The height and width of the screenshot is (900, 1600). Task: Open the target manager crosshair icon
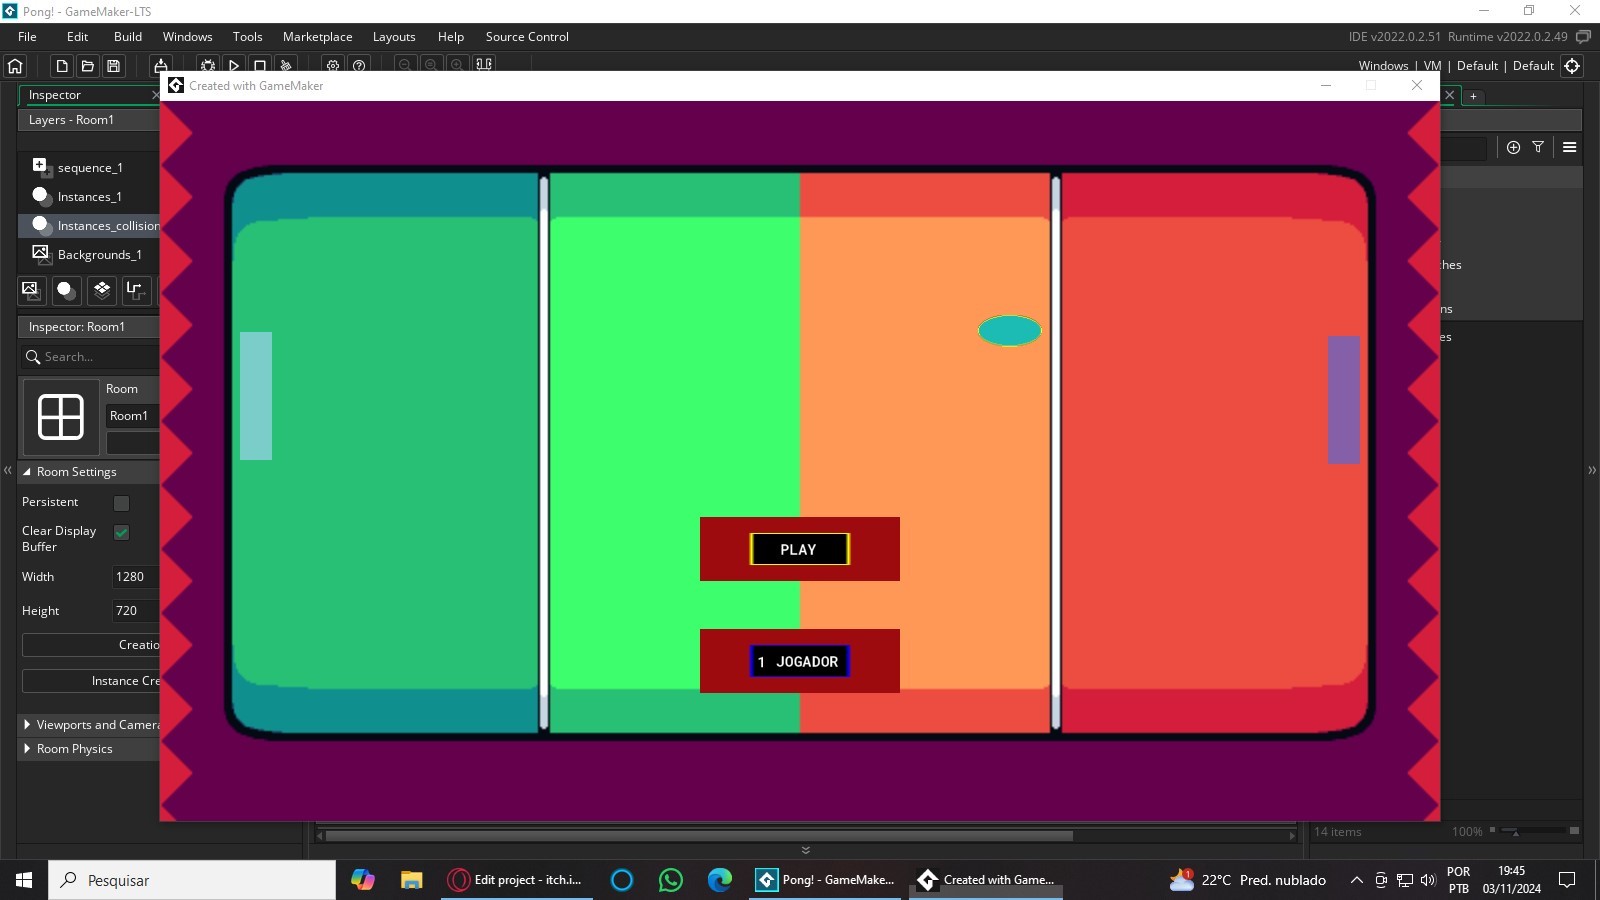click(x=1572, y=66)
